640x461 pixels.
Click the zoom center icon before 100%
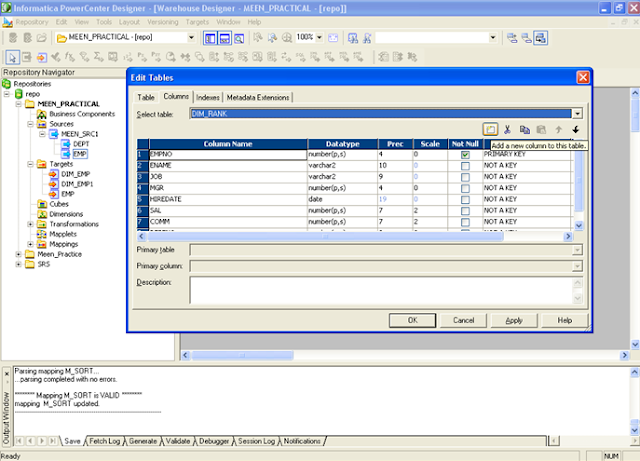pyautogui.click(x=287, y=38)
